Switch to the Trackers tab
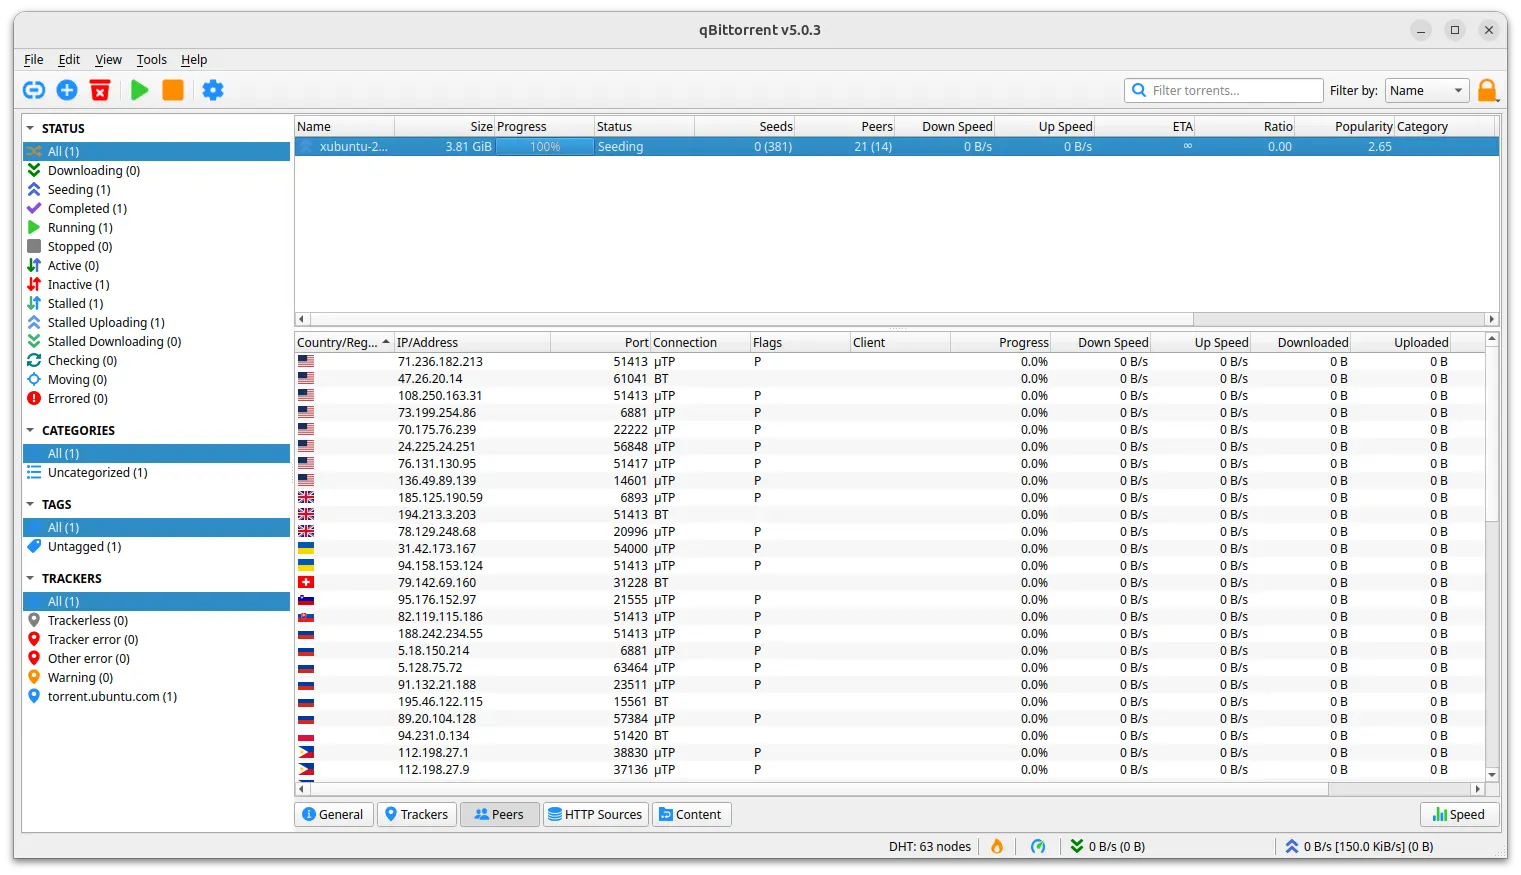The image size is (1521, 875). 417,815
